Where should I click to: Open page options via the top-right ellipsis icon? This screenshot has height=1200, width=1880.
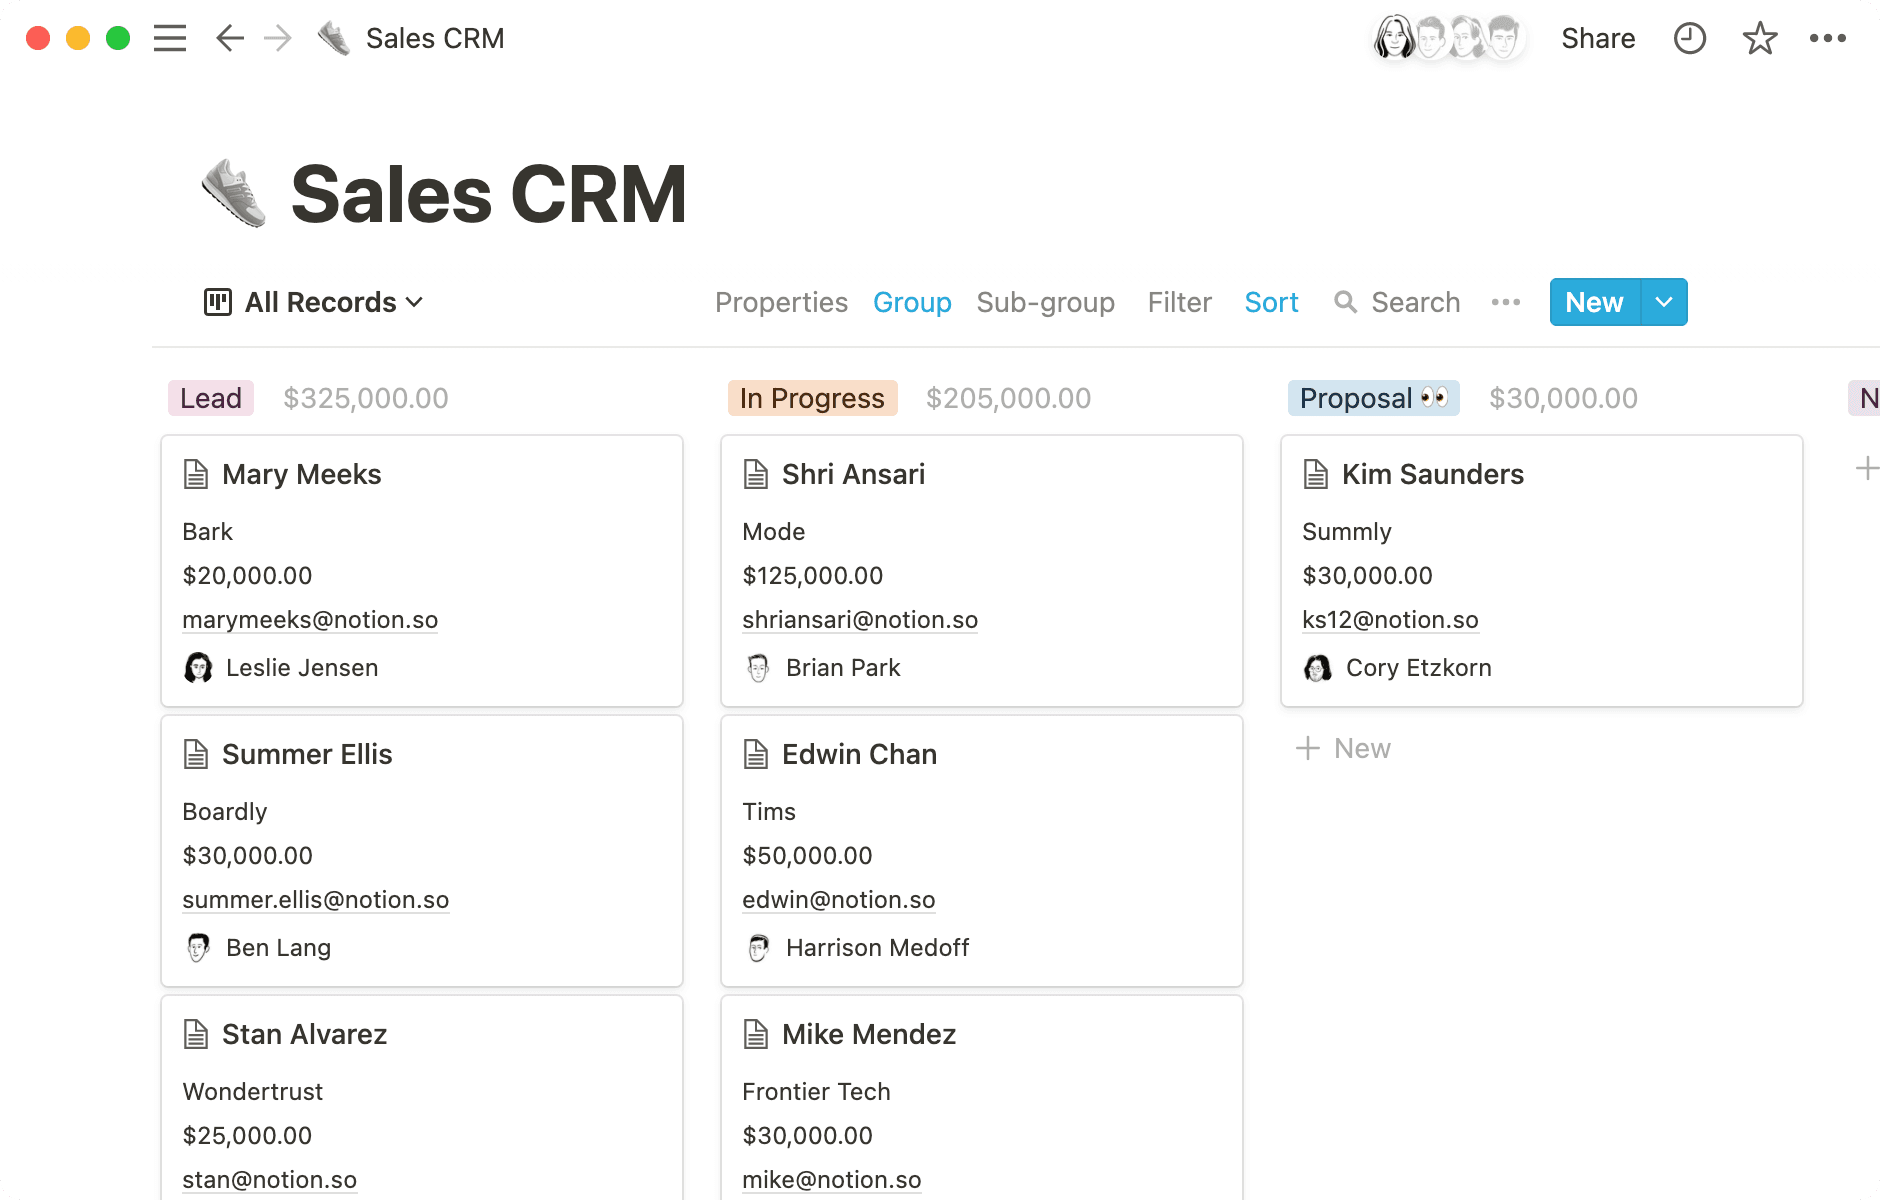click(1829, 38)
